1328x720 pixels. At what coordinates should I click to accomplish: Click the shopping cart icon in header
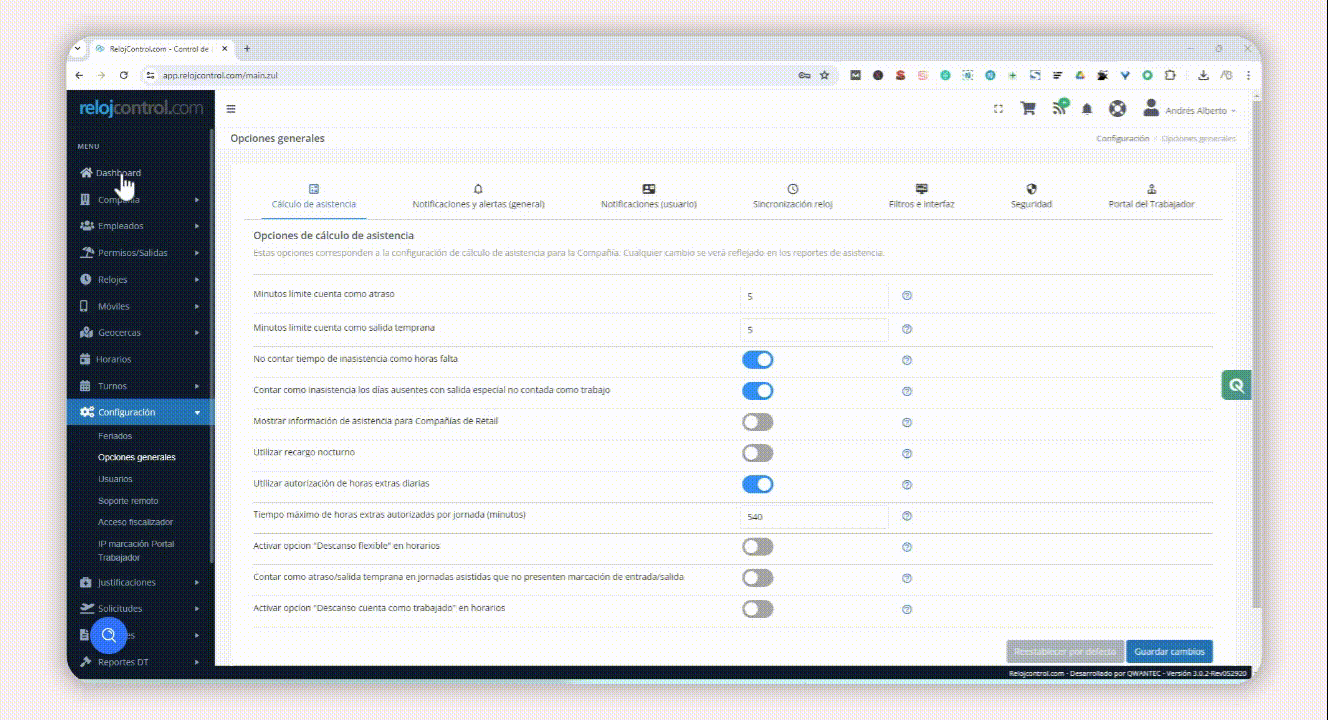click(x=1027, y=109)
